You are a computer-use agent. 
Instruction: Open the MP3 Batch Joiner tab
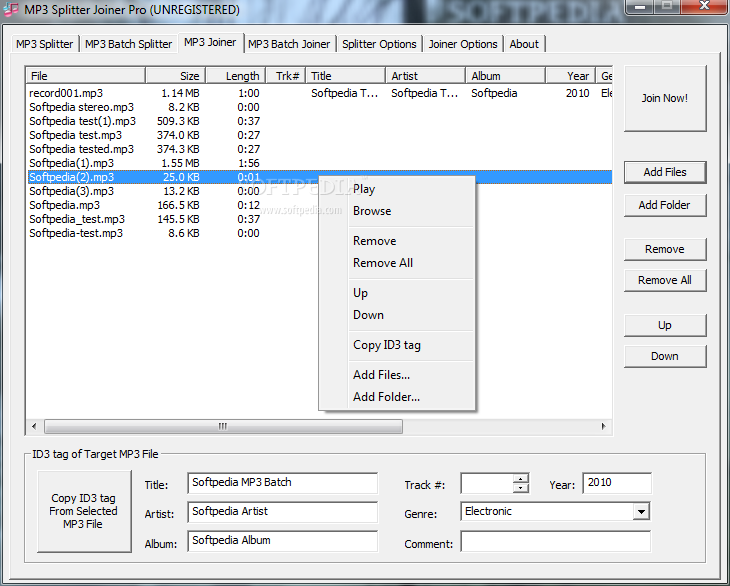coord(289,44)
